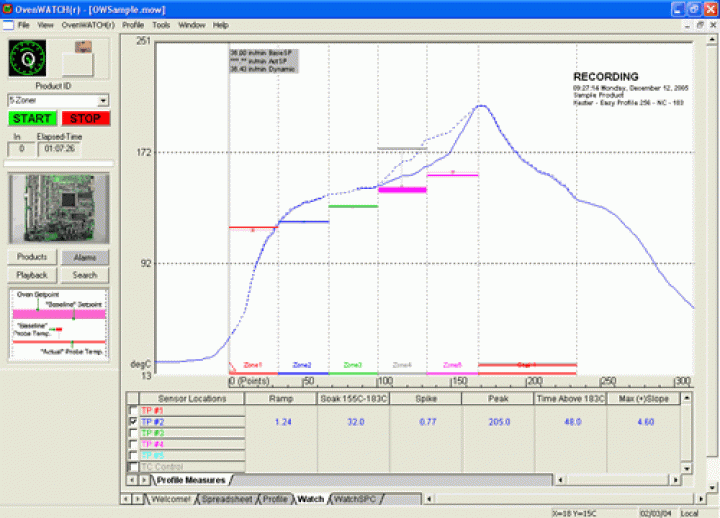Click the Soak value 32.0
This screenshot has width=720, height=518.
tap(356, 422)
